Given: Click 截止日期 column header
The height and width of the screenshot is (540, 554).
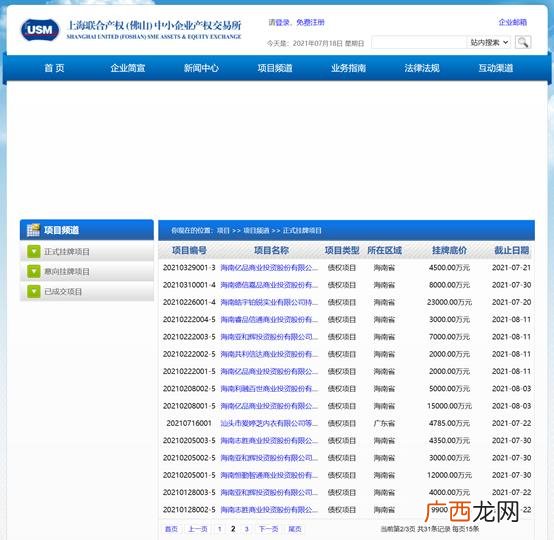Looking at the screenshot, I should pyautogui.click(x=511, y=251).
